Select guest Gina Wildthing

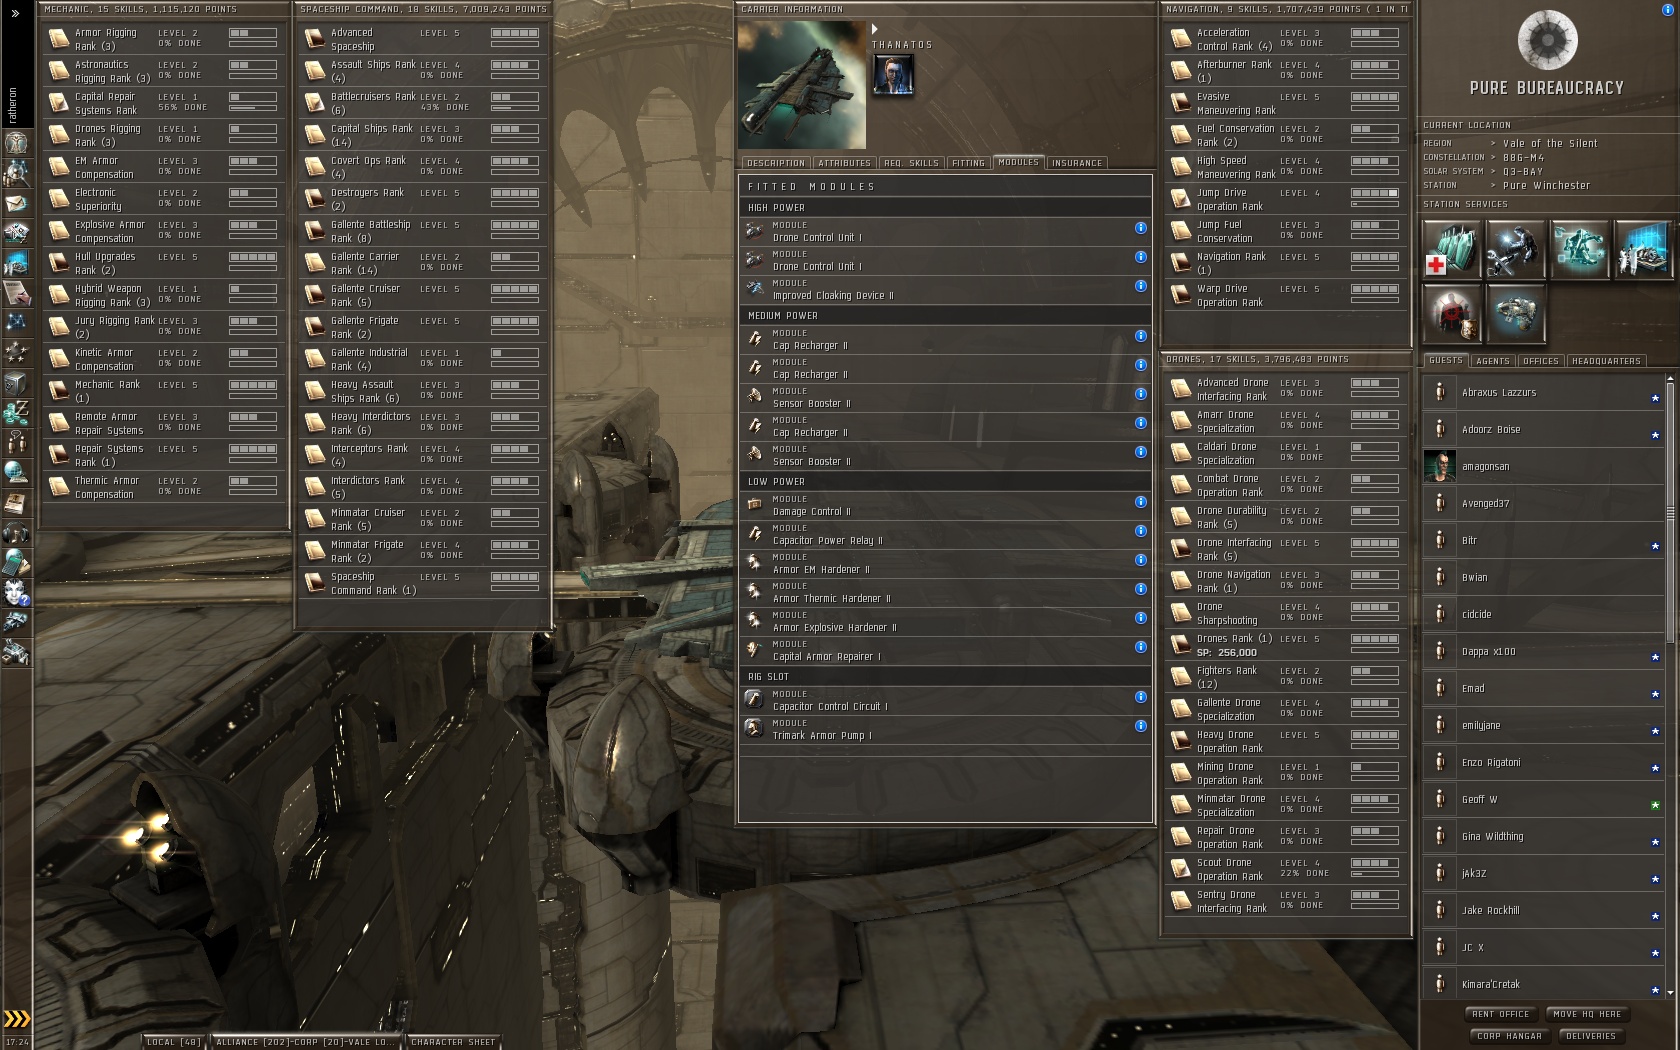point(1541,836)
